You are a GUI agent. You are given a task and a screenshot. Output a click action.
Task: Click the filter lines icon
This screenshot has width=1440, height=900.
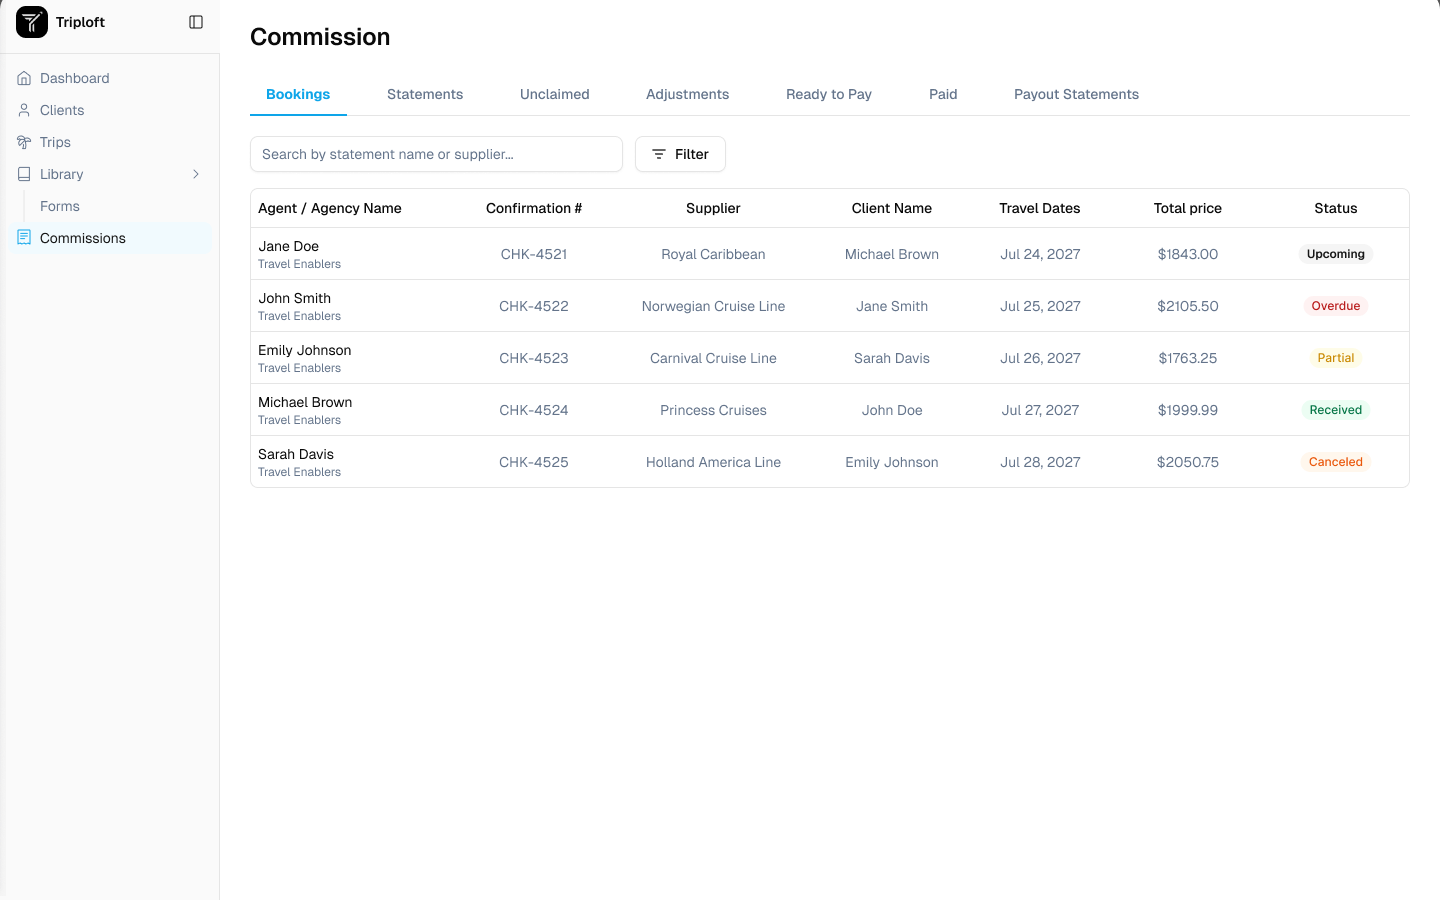(x=659, y=154)
